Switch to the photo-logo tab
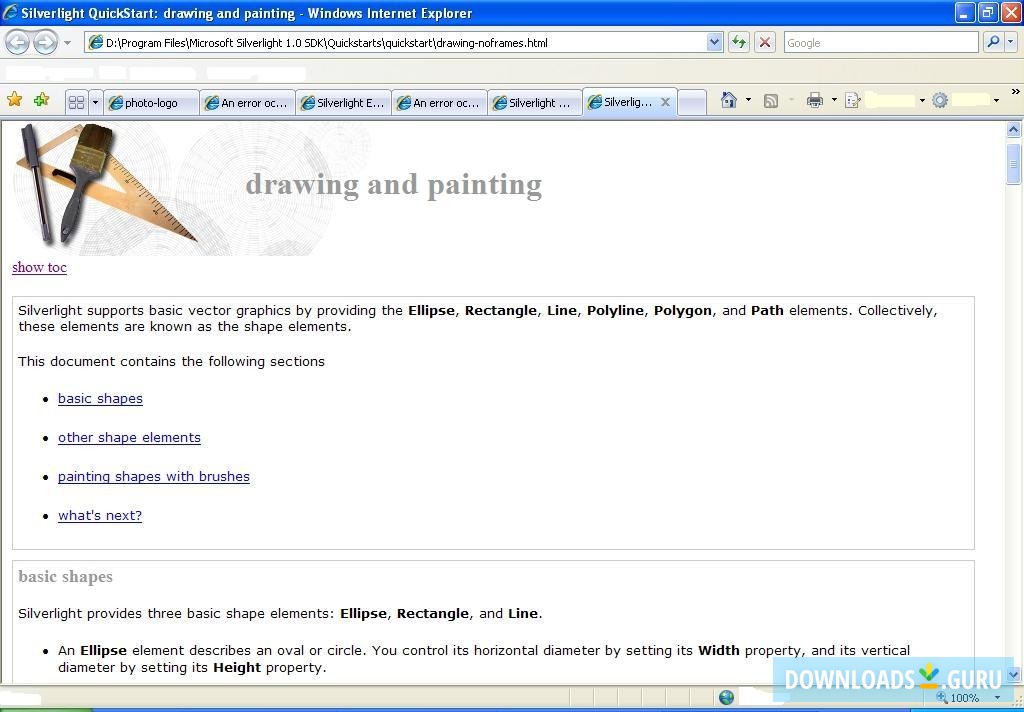Screen dimensions: 1024x712 (152, 103)
